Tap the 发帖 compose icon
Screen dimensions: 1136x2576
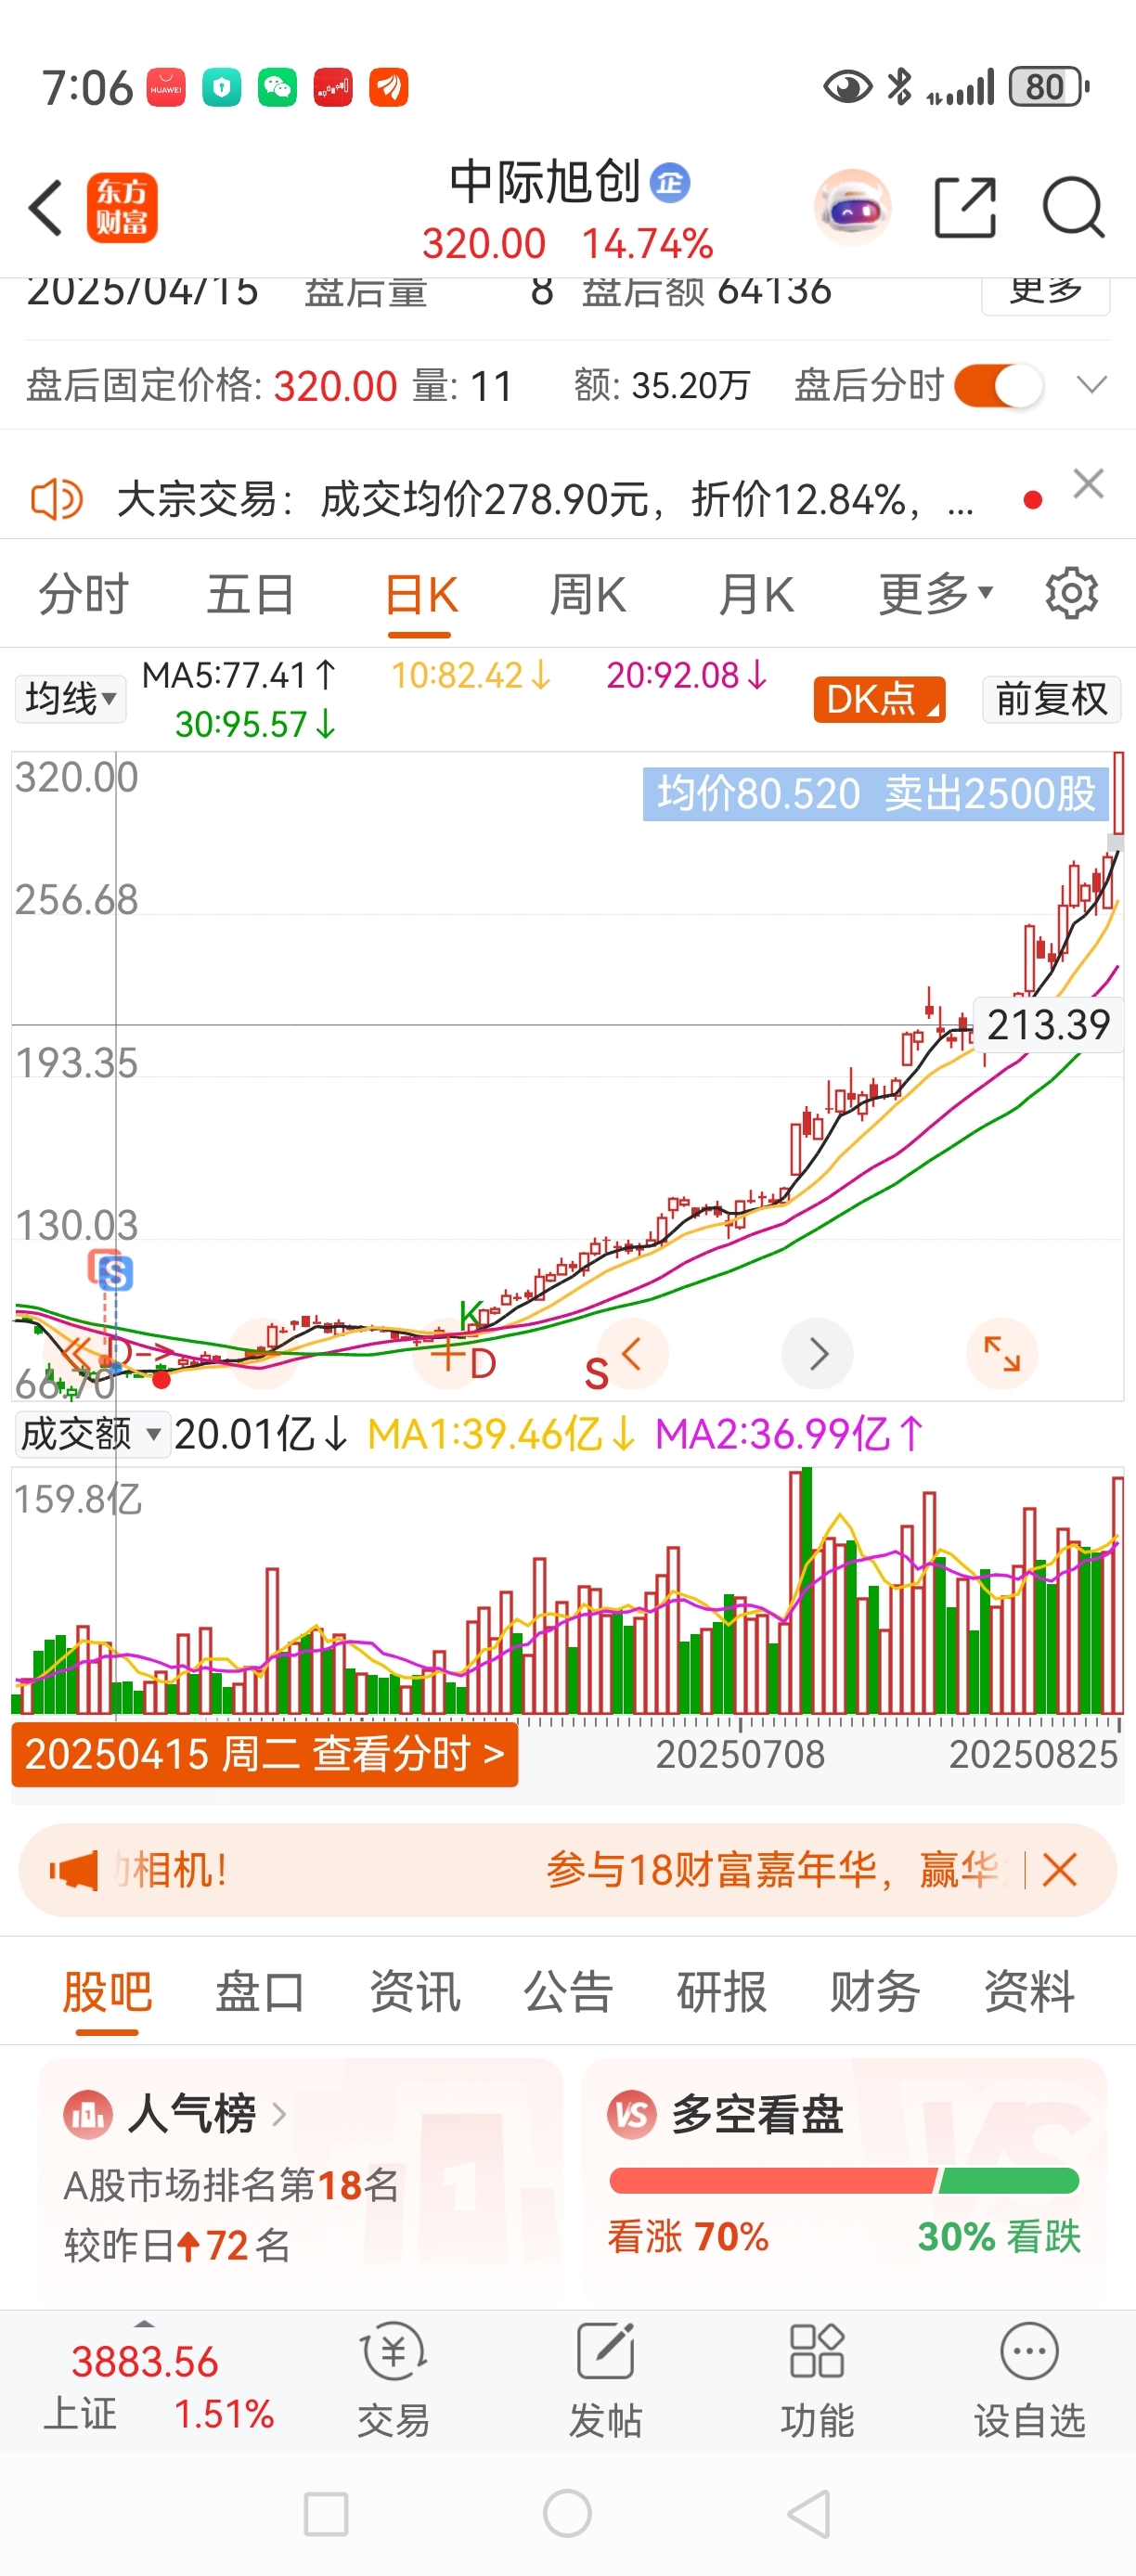point(605,2352)
